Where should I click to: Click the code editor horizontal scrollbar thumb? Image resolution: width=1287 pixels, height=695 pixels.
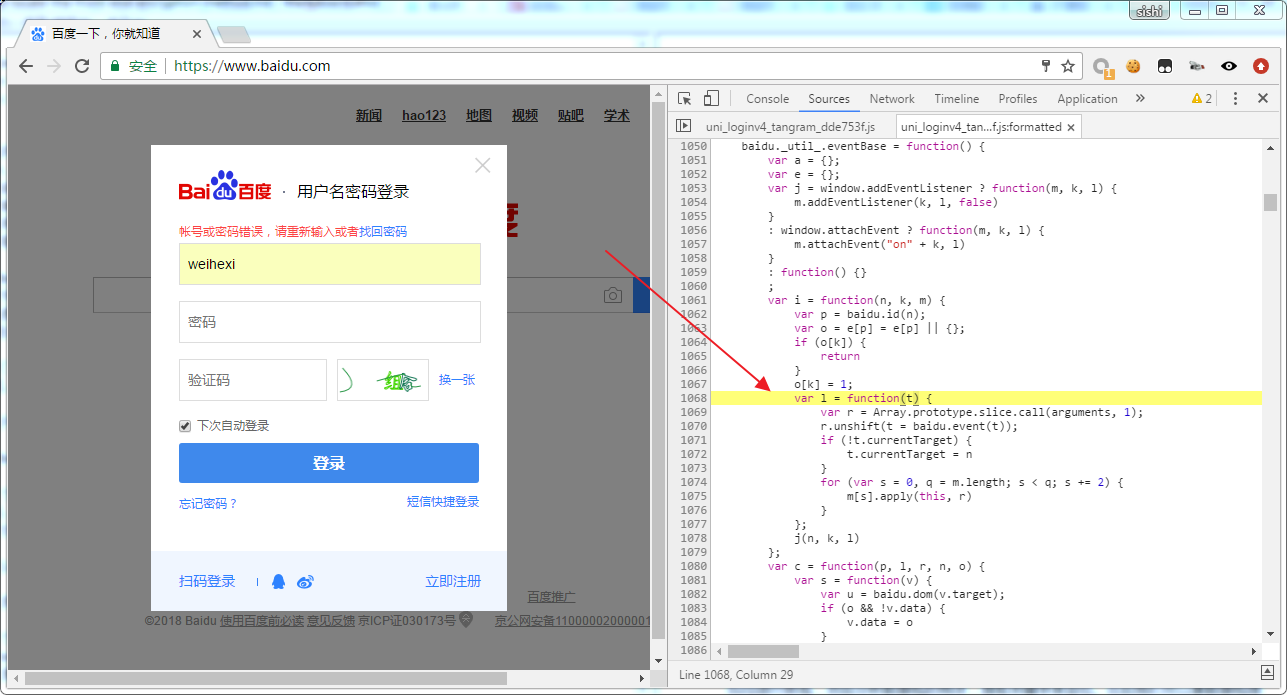click(x=764, y=651)
